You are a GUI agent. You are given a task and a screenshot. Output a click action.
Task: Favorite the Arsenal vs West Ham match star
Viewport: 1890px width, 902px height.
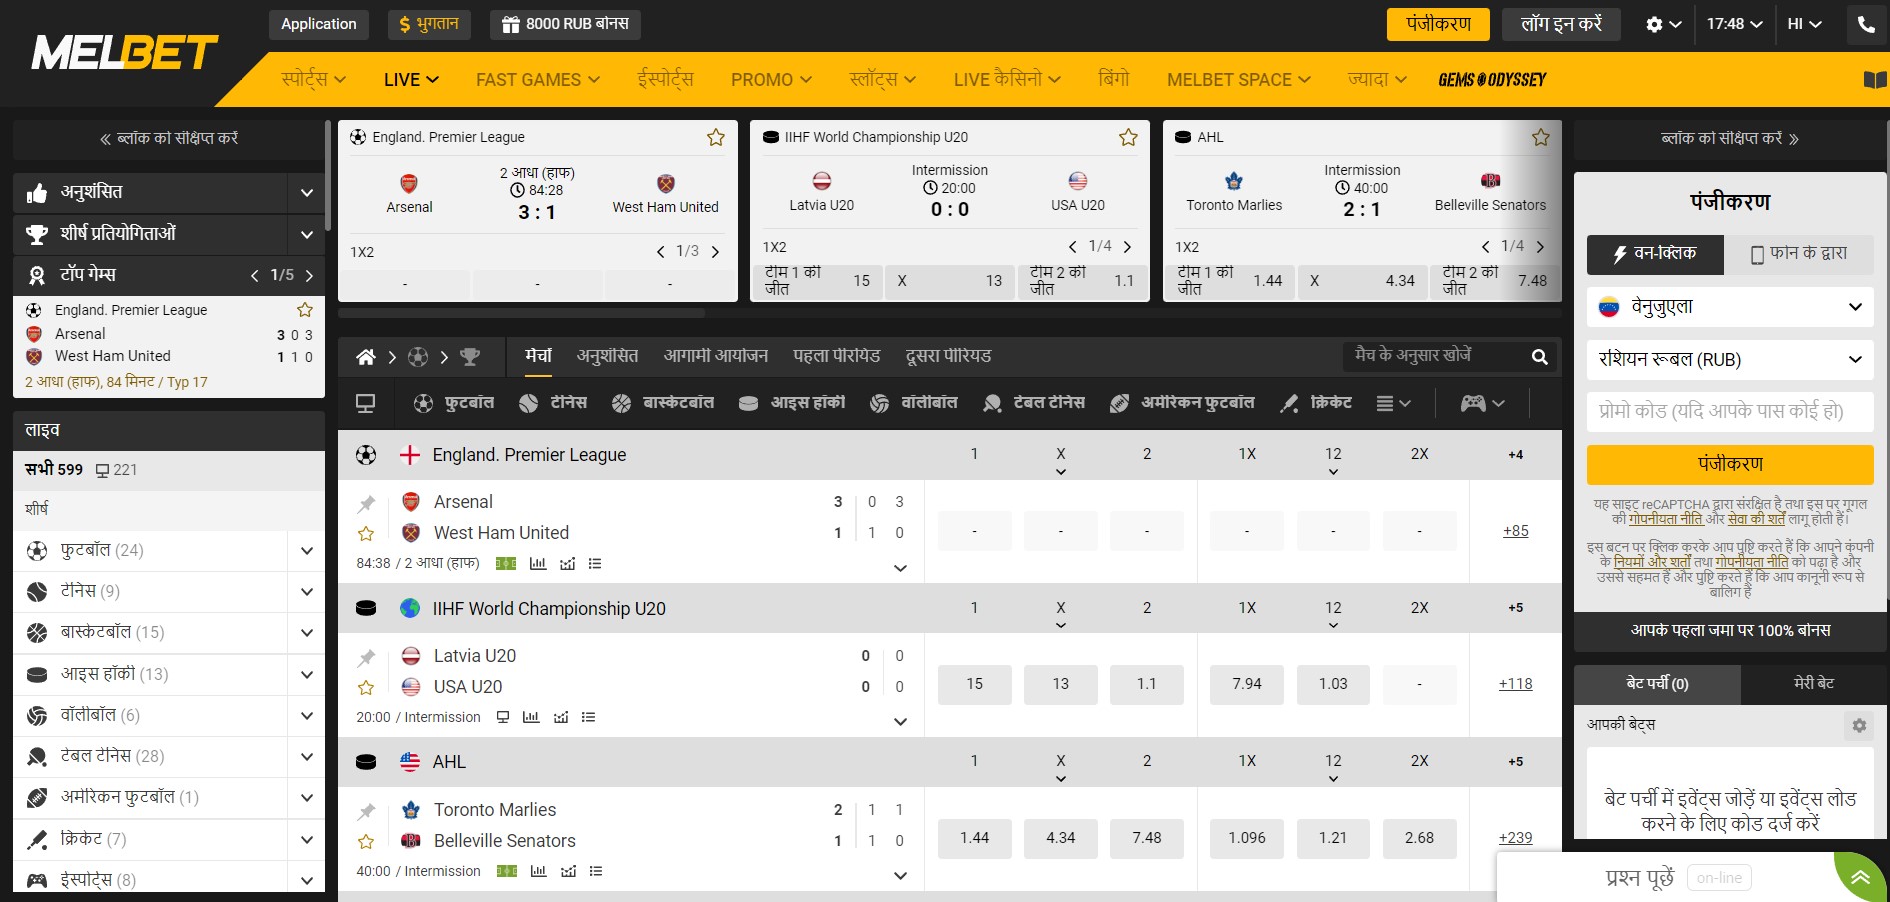point(366,534)
